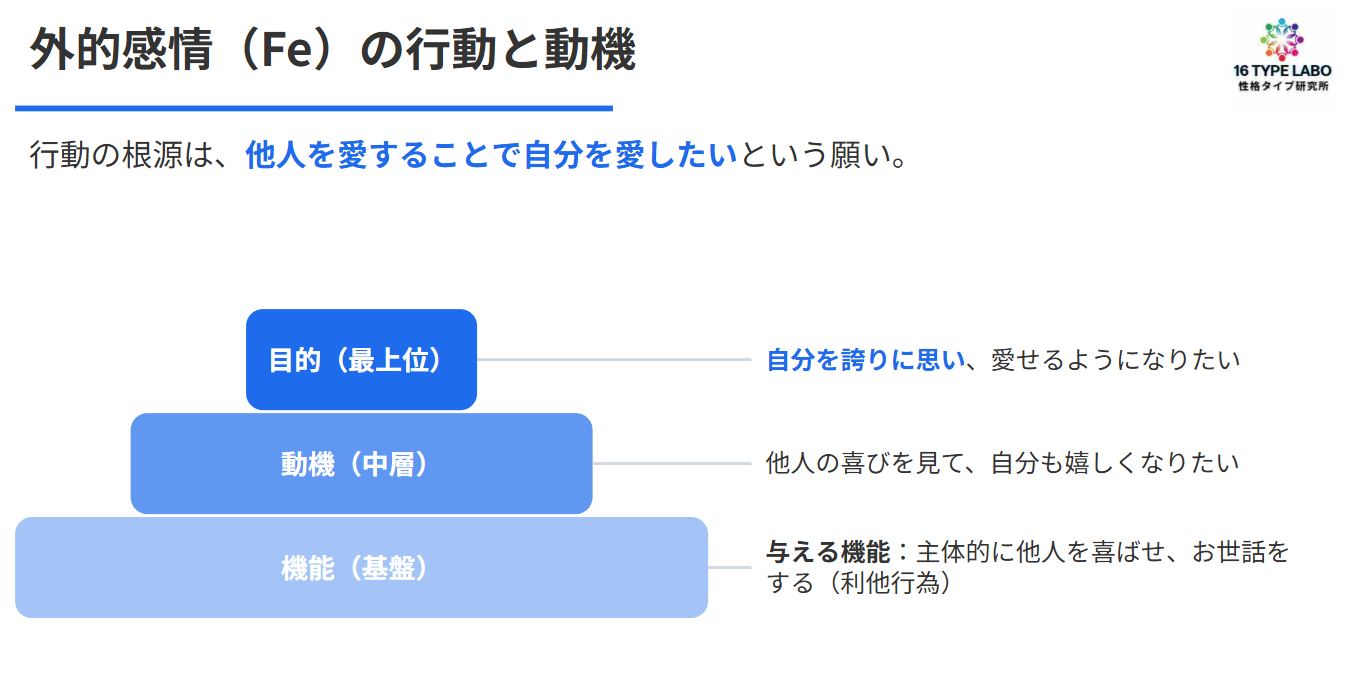The width and height of the screenshot is (1357, 698).
Task: Click the blue underline below the title
Action: (x=313, y=108)
